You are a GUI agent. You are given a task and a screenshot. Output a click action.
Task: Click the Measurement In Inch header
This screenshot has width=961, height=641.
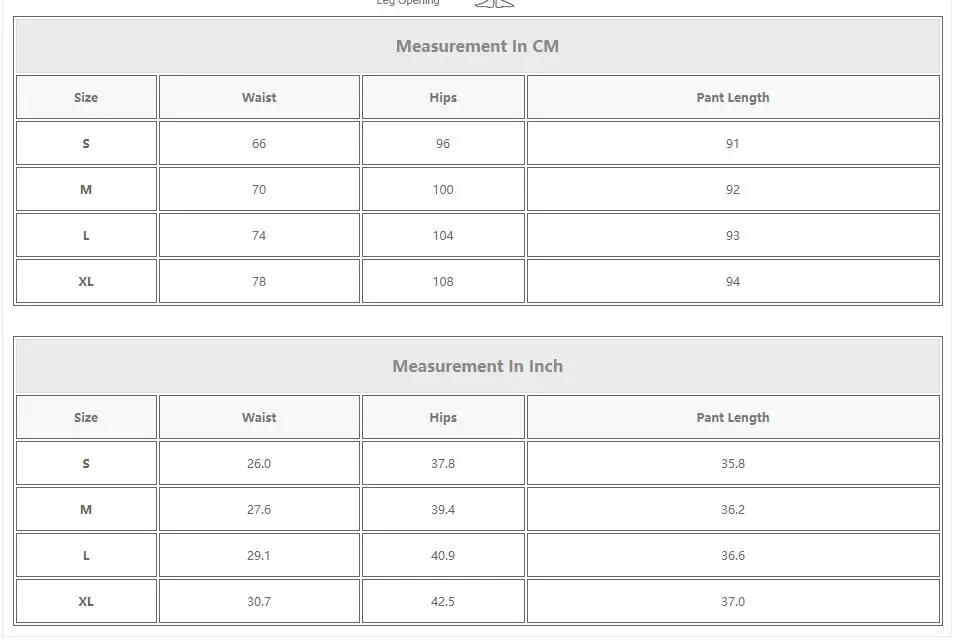pyautogui.click(x=477, y=366)
